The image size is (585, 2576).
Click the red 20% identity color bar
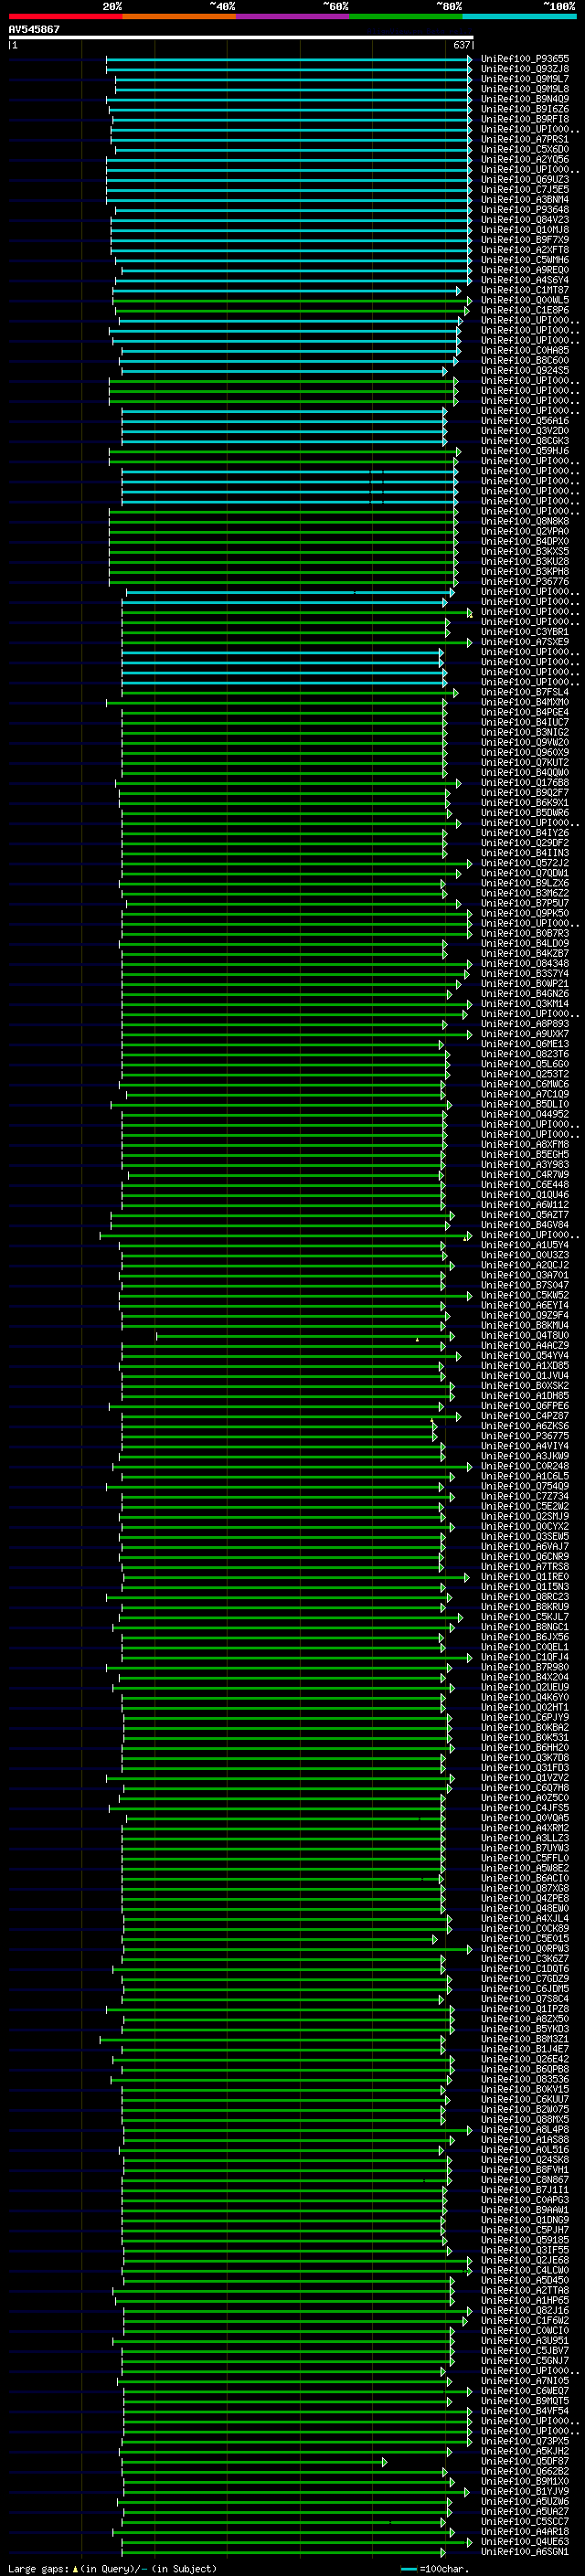click(65, 16)
